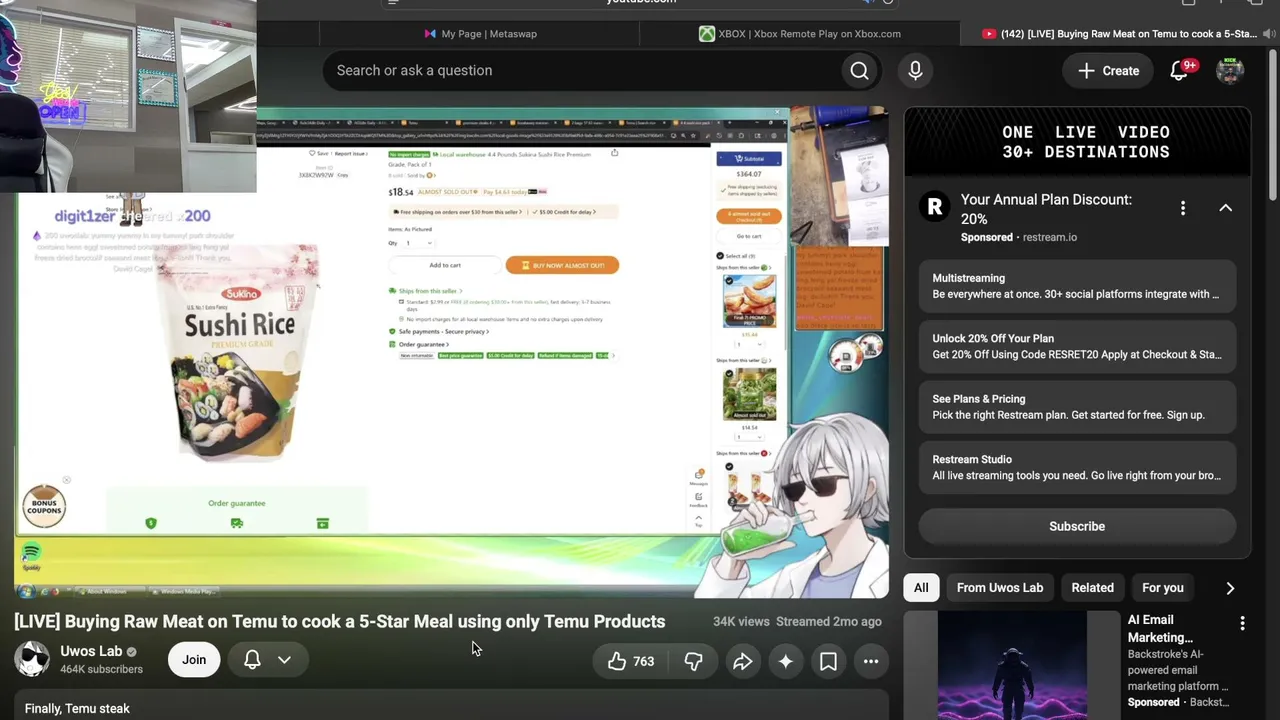
Task: Open the sparkle Ask AI button
Action: pos(786,661)
